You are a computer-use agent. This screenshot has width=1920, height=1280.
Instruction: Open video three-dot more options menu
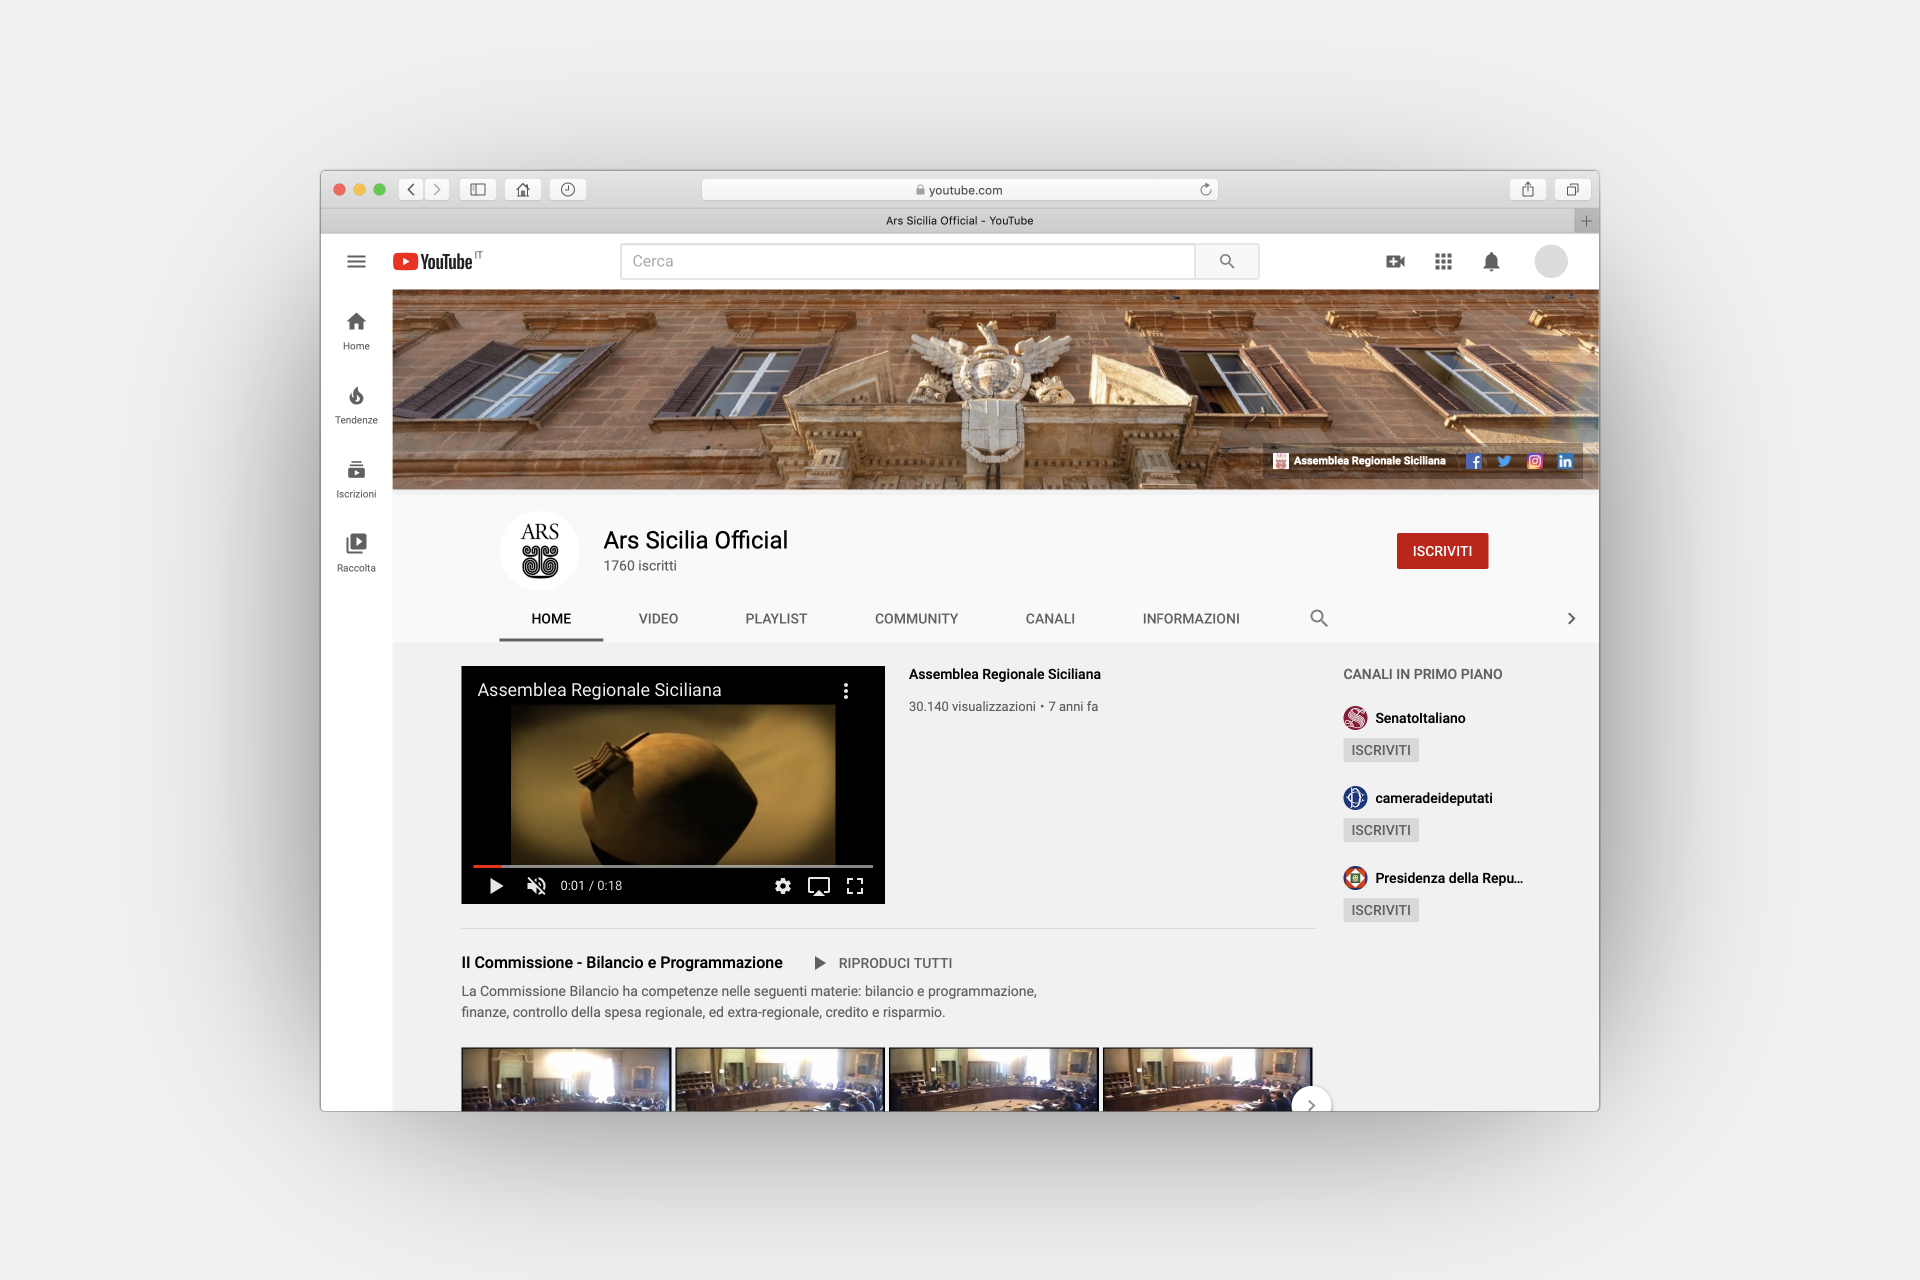coord(846,691)
